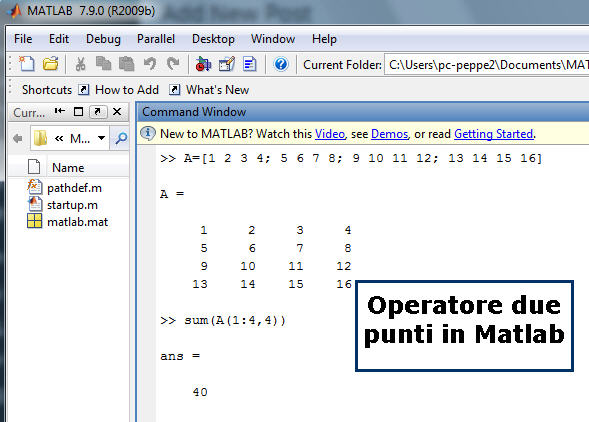This screenshot has height=422, width=589.
Task: Open Help with the question mark icon
Action: coord(281,64)
